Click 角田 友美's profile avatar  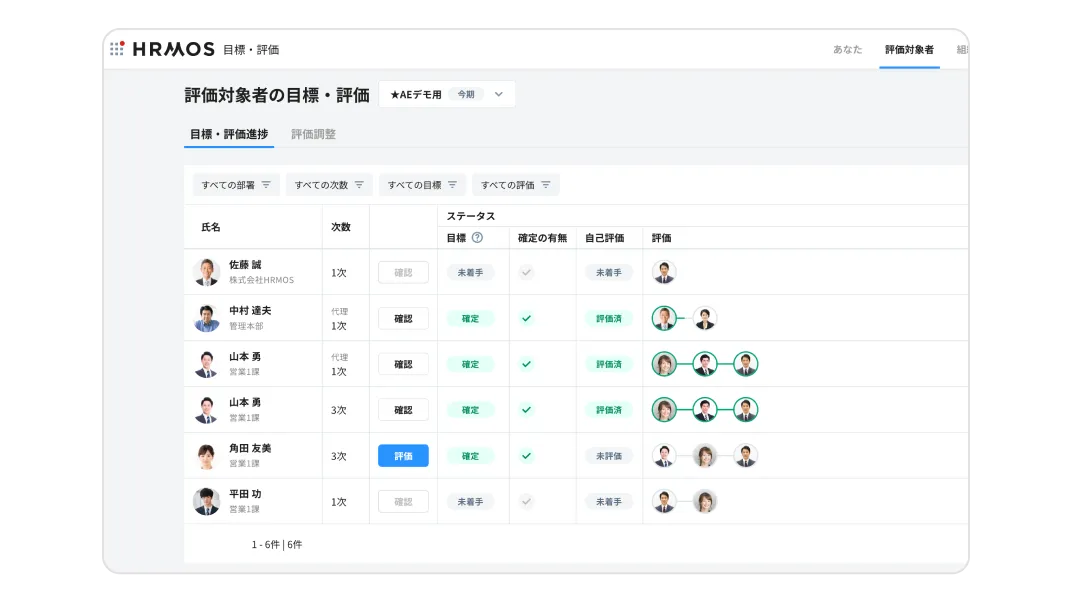pos(207,455)
